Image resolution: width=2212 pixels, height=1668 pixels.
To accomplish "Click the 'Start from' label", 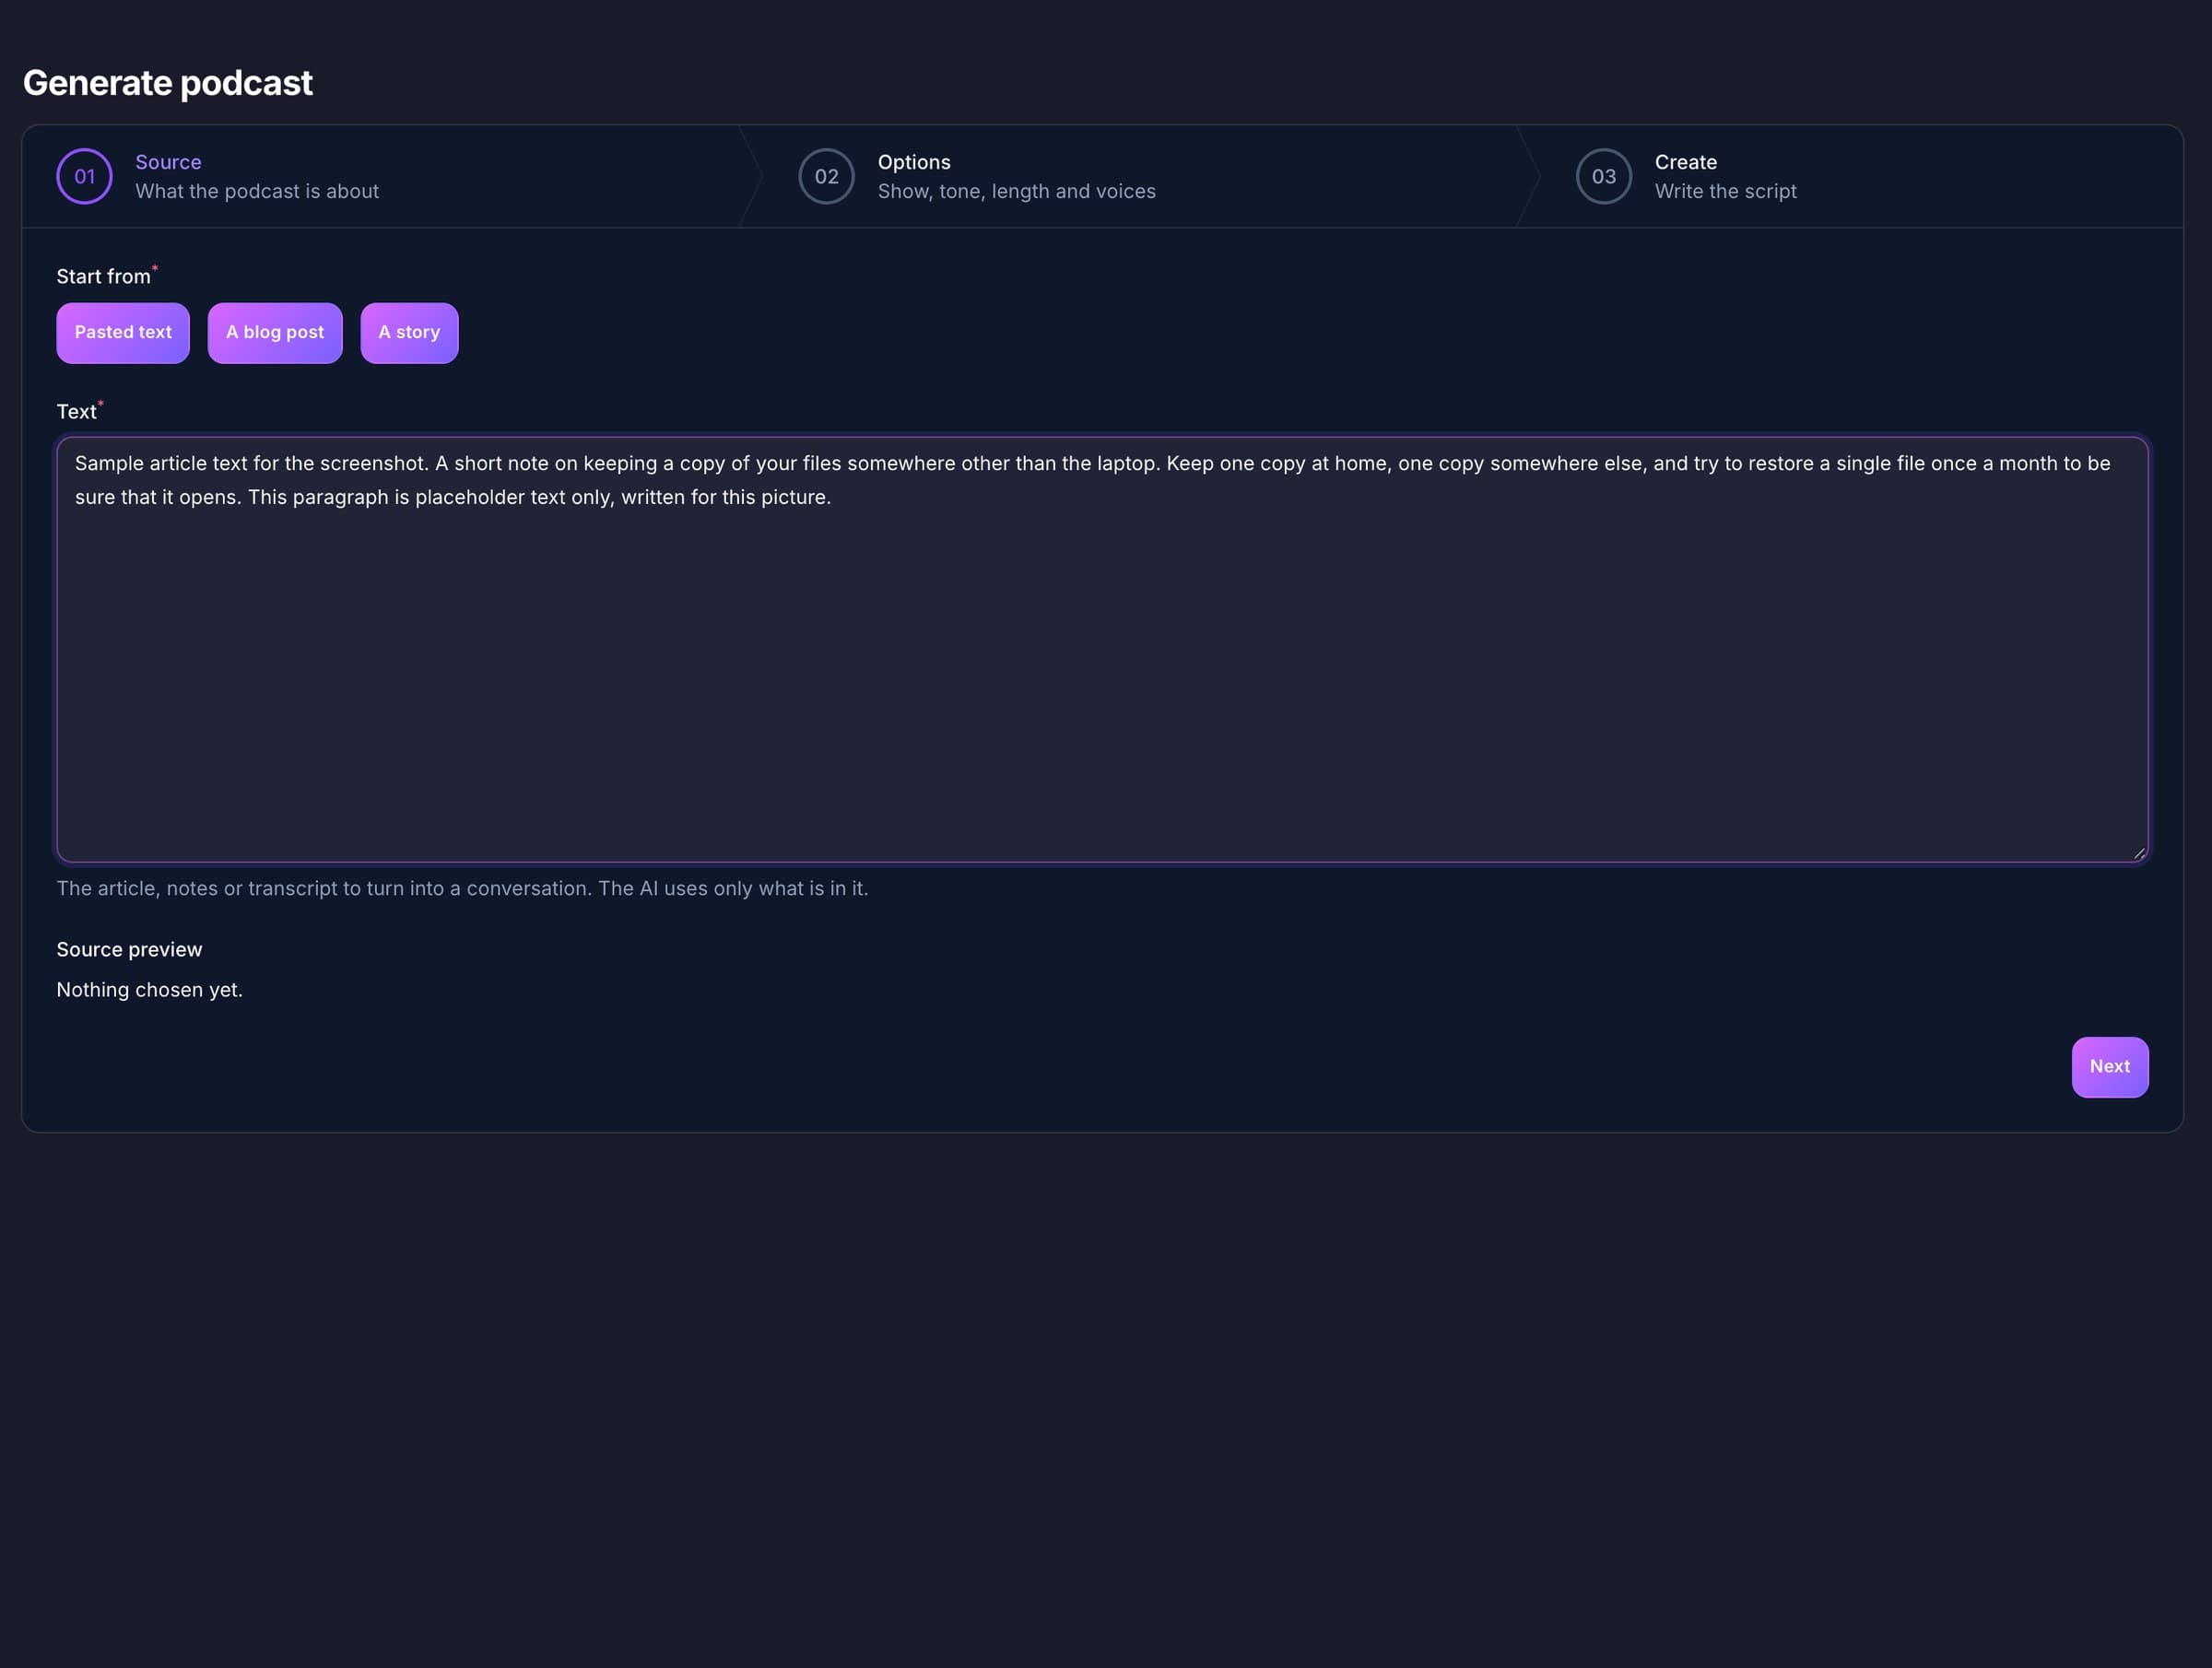I will pos(104,277).
